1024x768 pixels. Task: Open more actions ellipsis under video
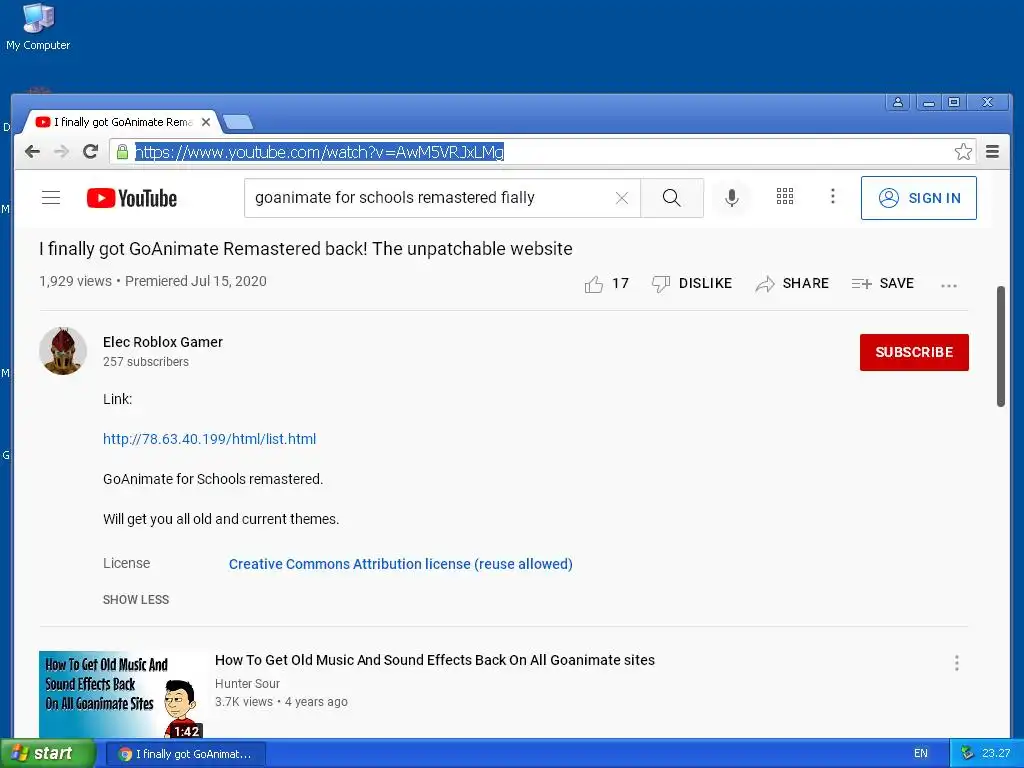coord(949,285)
